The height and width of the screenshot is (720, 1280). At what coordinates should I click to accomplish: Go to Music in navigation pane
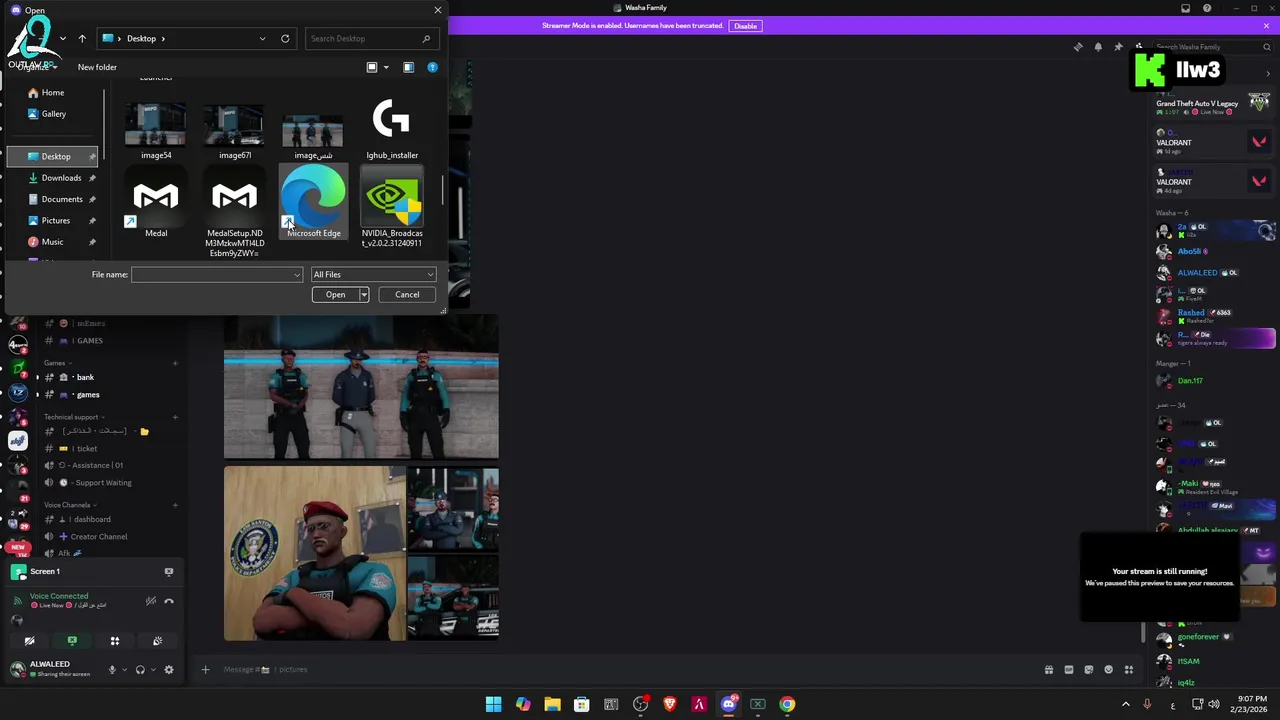pyautogui.click(x=52, y=241)
